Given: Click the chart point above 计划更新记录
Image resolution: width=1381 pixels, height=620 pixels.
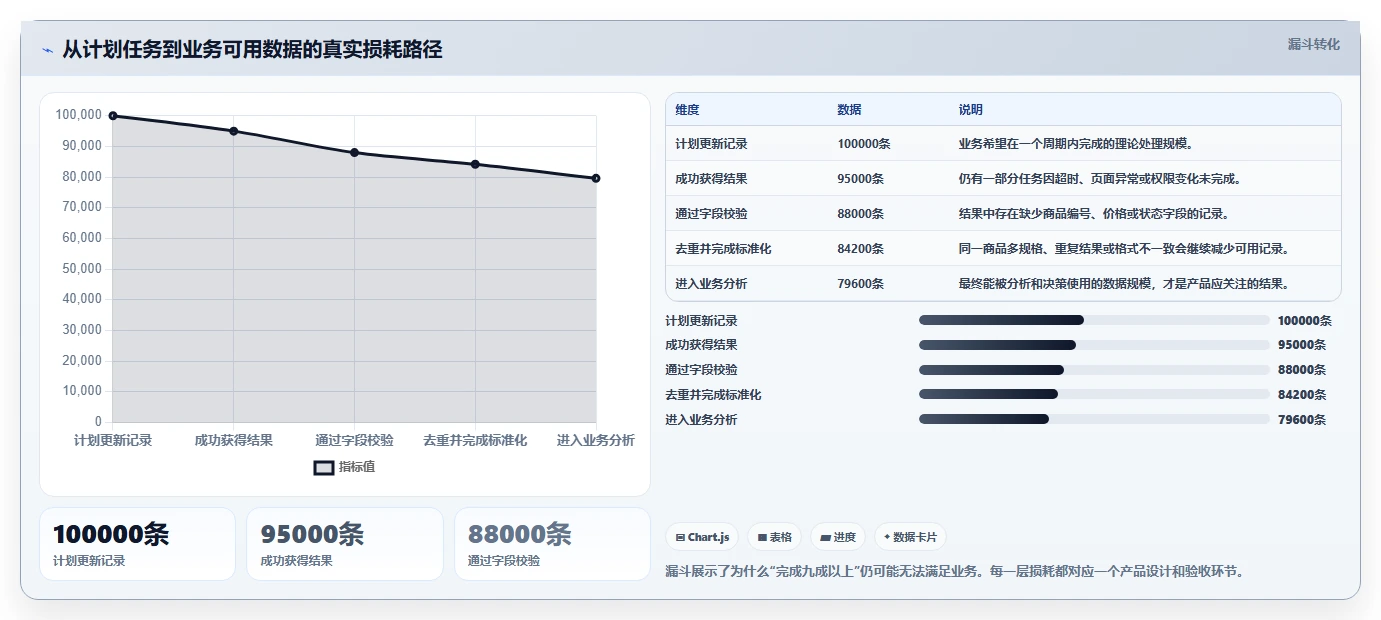Looking at the screenshot, I should coord(113,116).
